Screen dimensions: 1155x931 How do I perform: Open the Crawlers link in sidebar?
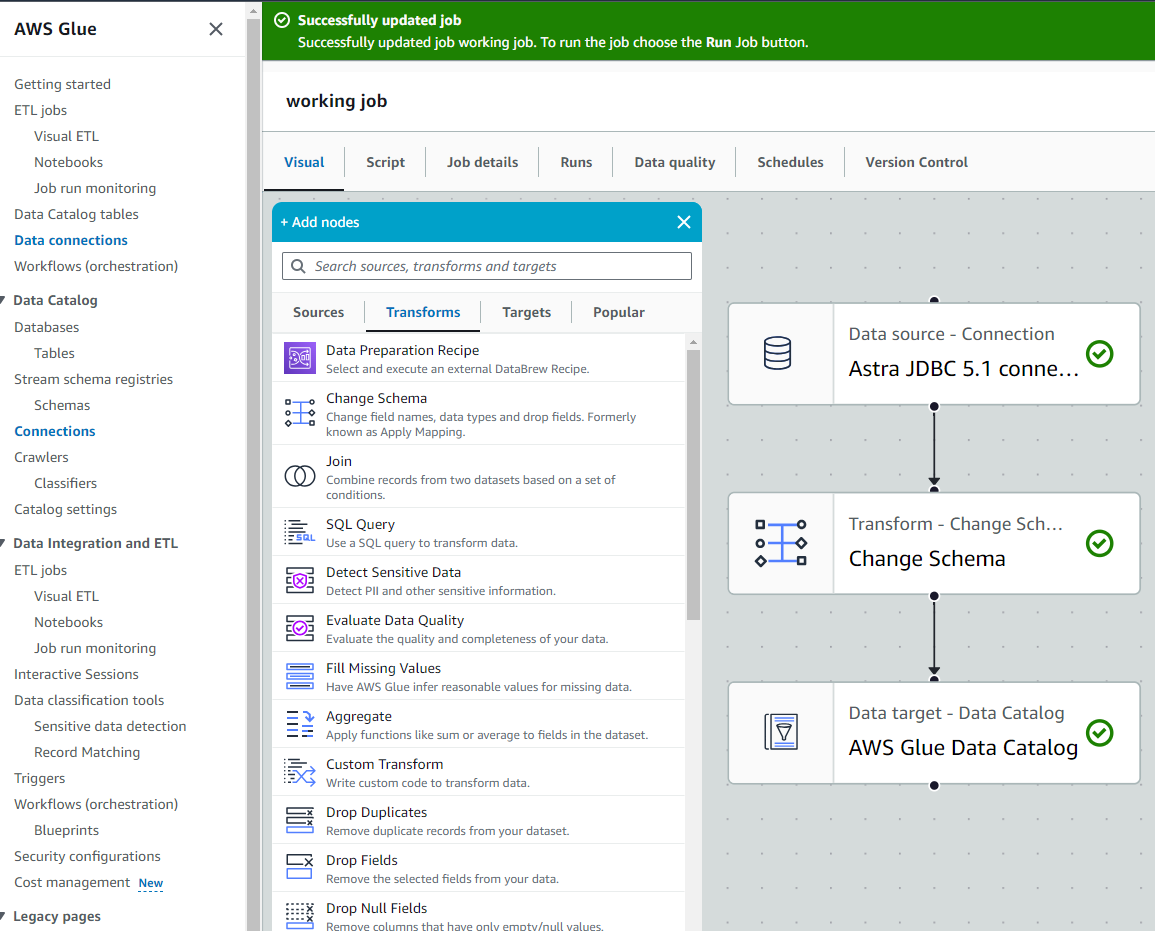41,457
